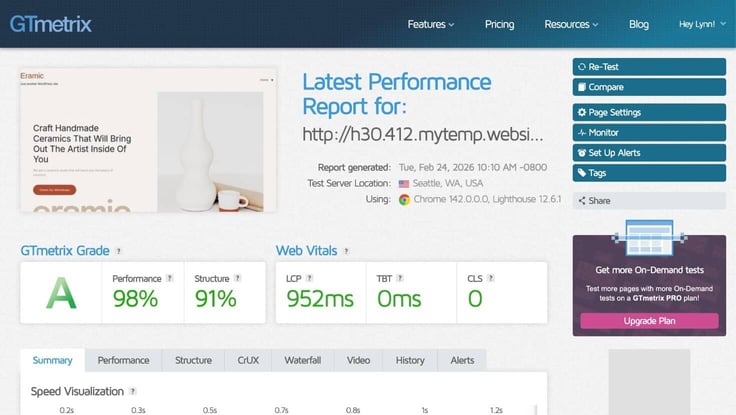The height and width of the screenshot is (415, 736).
Task: Click the tested URL h30.412.mytemp.websi...
Action: pyautogui.click(x=422, y=134)
